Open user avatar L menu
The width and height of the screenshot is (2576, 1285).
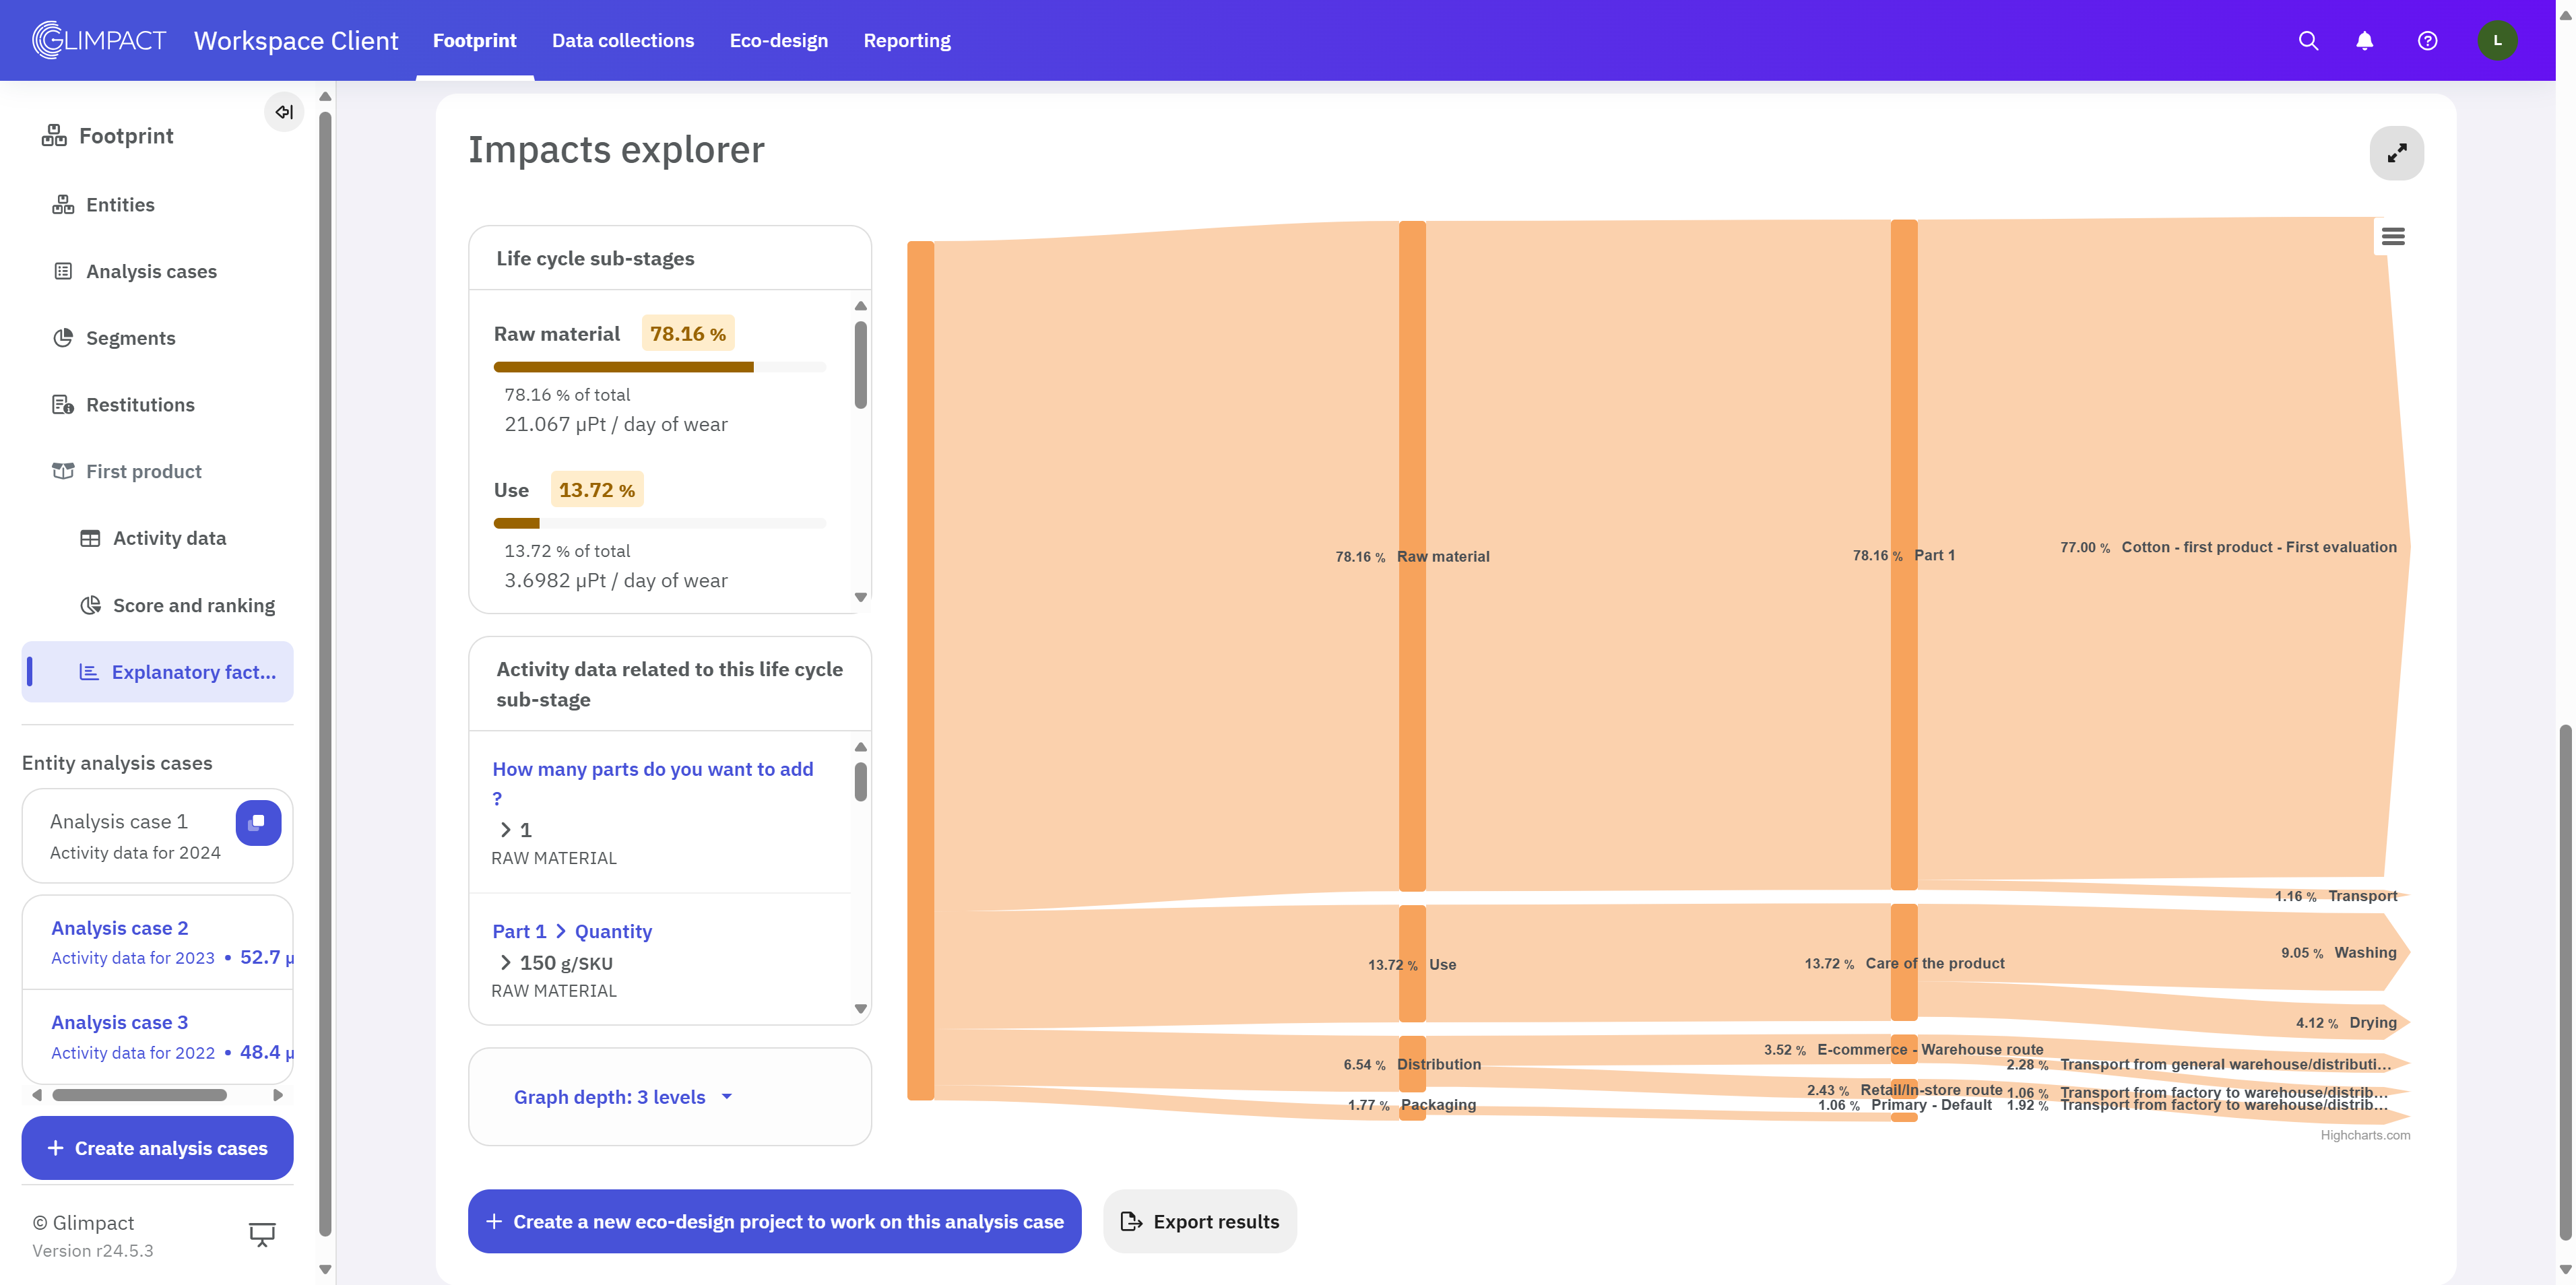[x=2497, y=40]
